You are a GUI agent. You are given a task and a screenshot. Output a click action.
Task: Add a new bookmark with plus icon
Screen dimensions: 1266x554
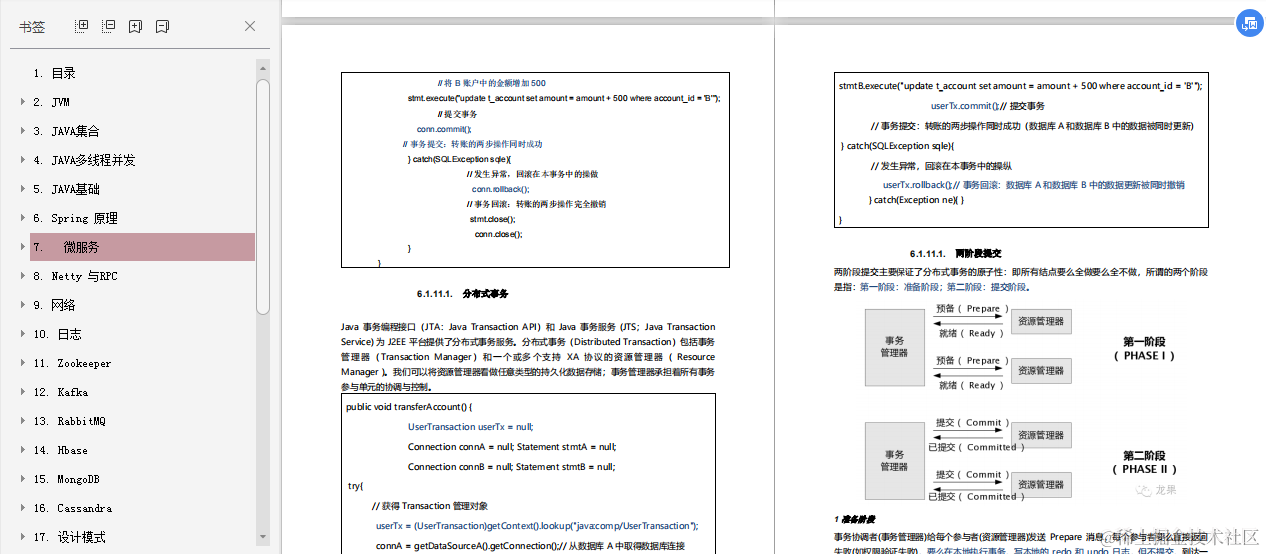[136, 26]
